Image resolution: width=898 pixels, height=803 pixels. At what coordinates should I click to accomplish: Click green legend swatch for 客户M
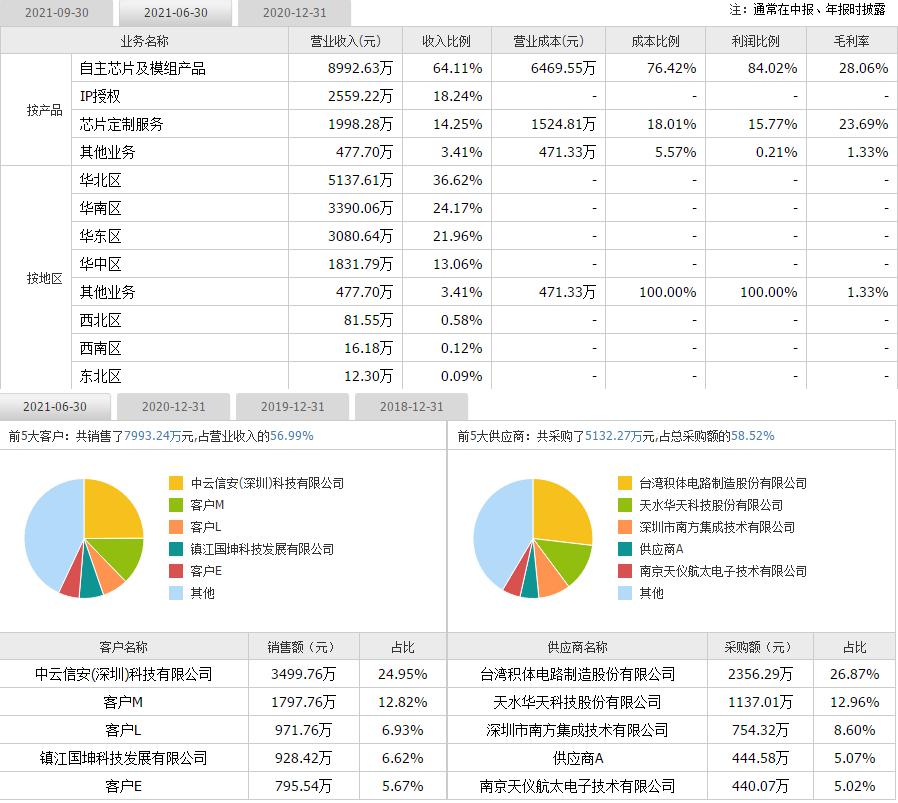(174, 506)
